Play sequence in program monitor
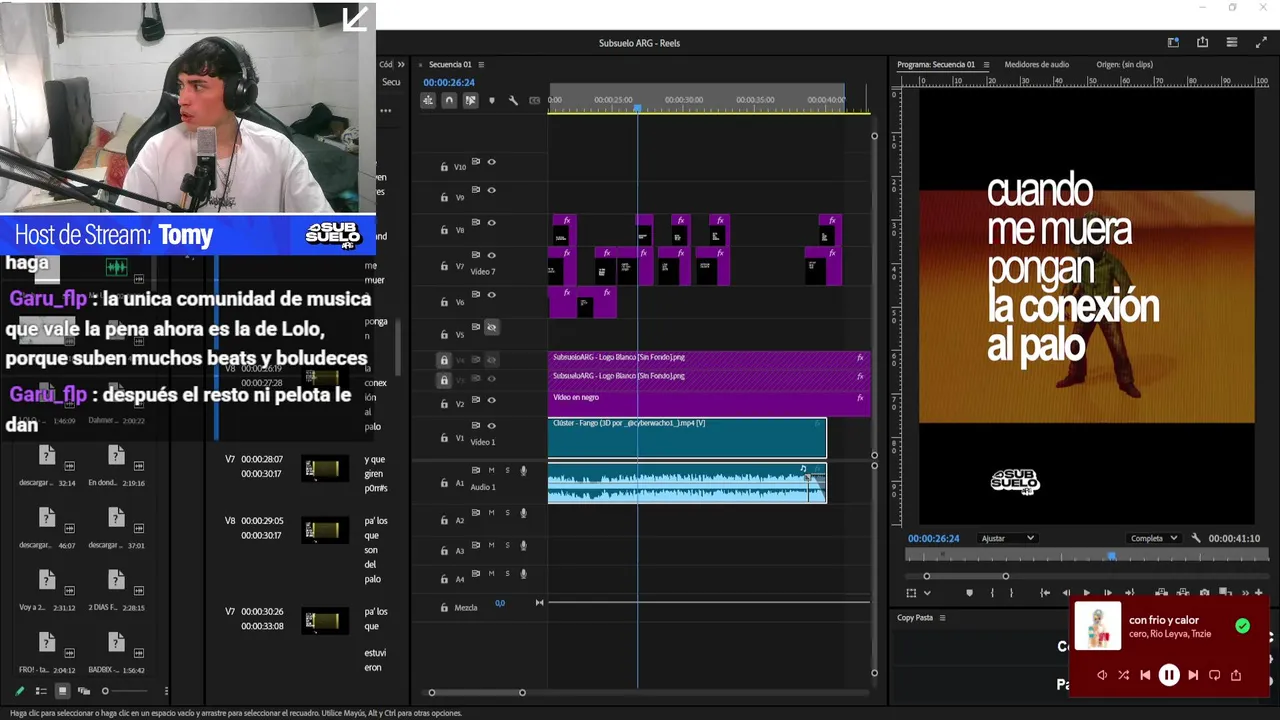Viewport: 1280px width, 720px height. (x=1087, y=593)
